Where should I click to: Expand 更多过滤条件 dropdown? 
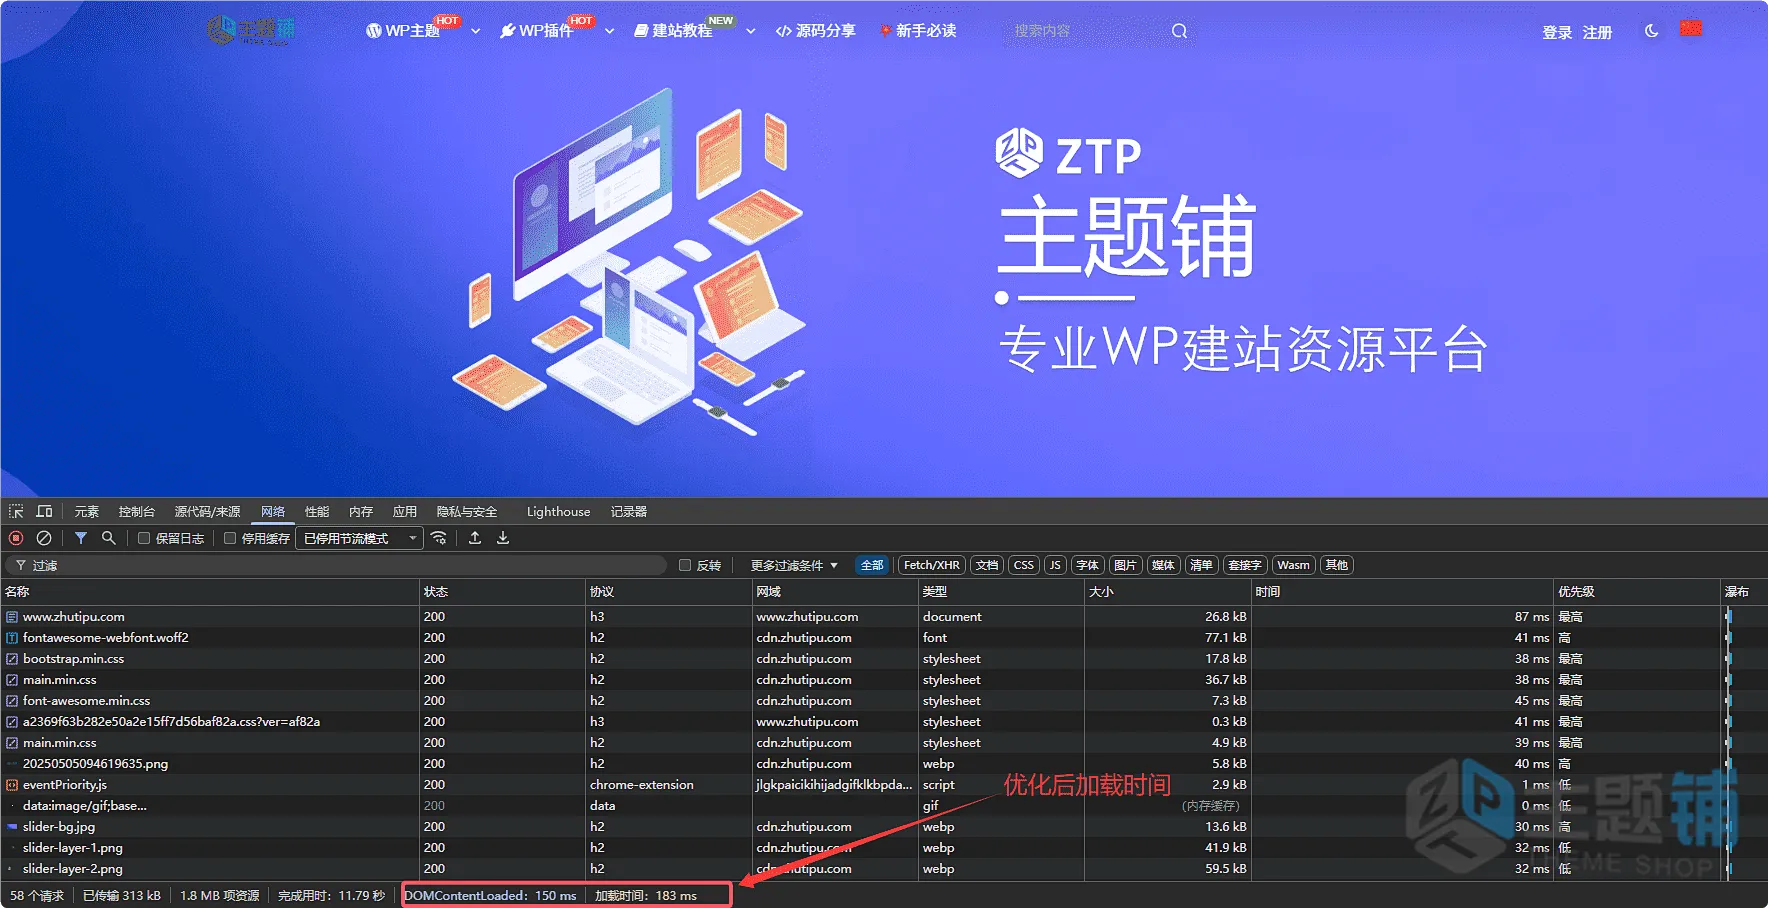[794, 565]
